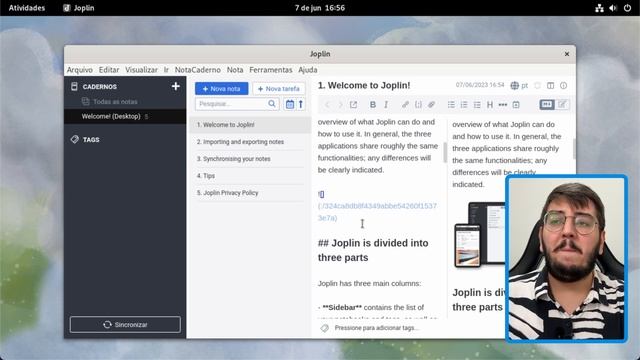Open the Ir menu

(x=166, y=70)
